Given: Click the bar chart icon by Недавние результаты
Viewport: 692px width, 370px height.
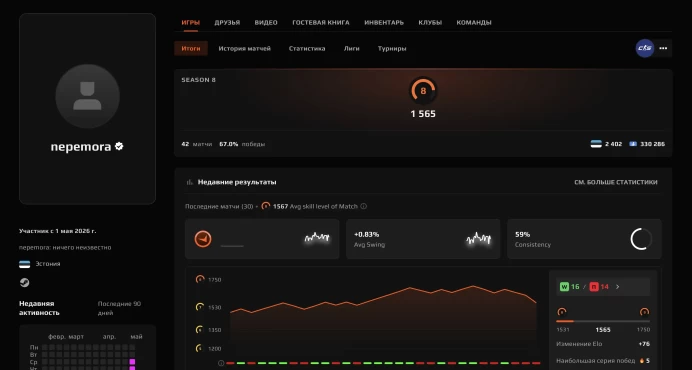Looking at the screenshot, I should click(190, 182).
